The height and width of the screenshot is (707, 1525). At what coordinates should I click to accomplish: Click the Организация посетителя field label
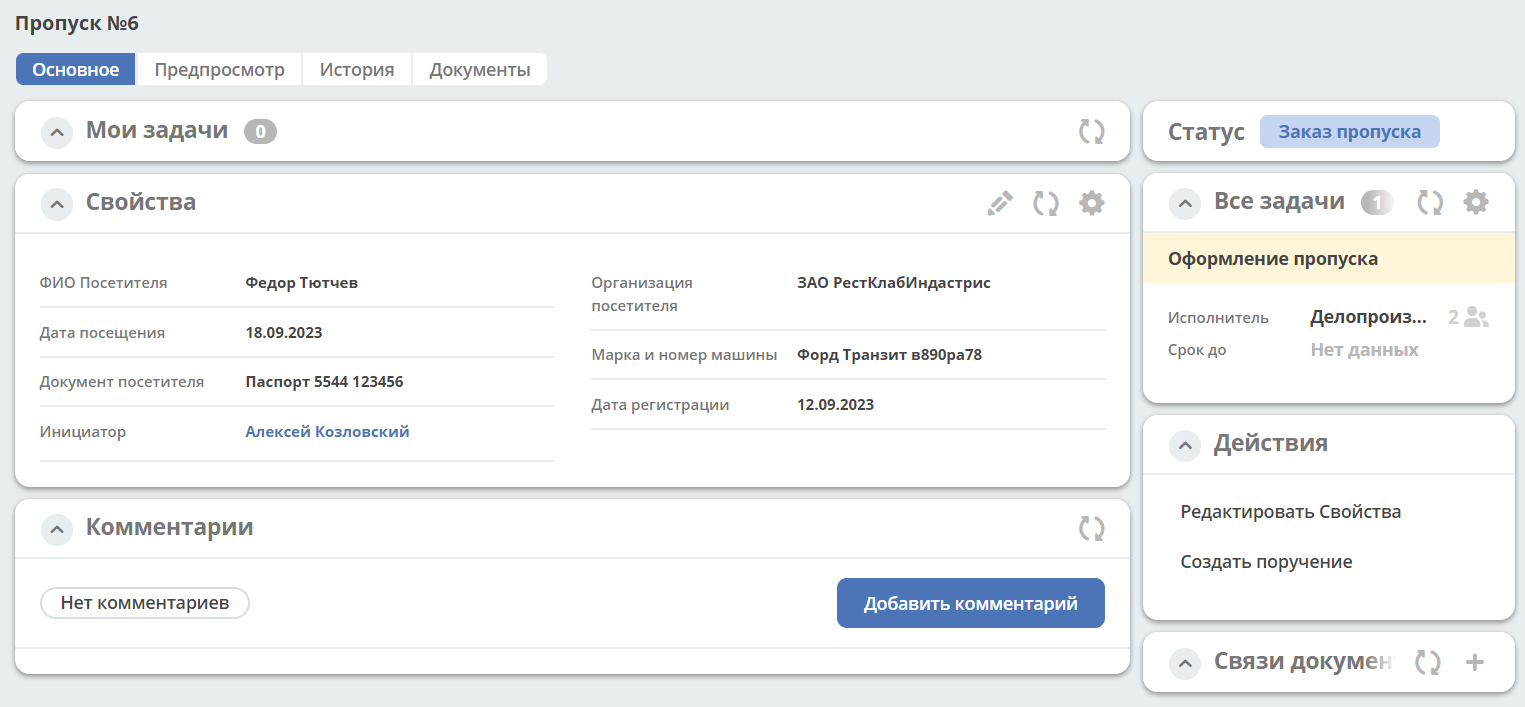click(x=642, y=295)
